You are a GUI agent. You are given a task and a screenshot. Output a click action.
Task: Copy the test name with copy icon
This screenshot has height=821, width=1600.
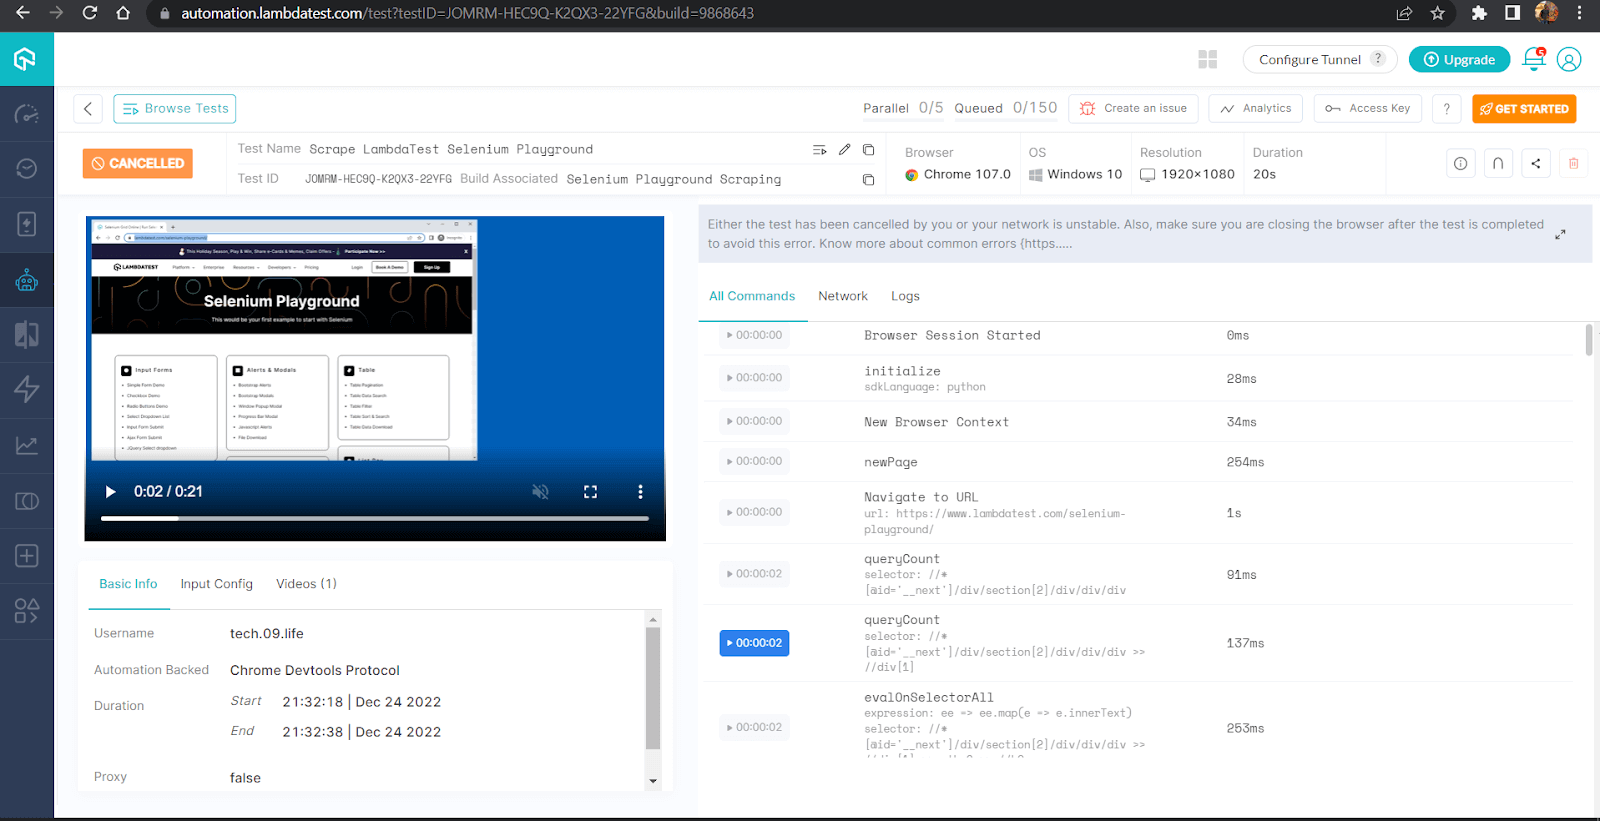pos(868,149)
